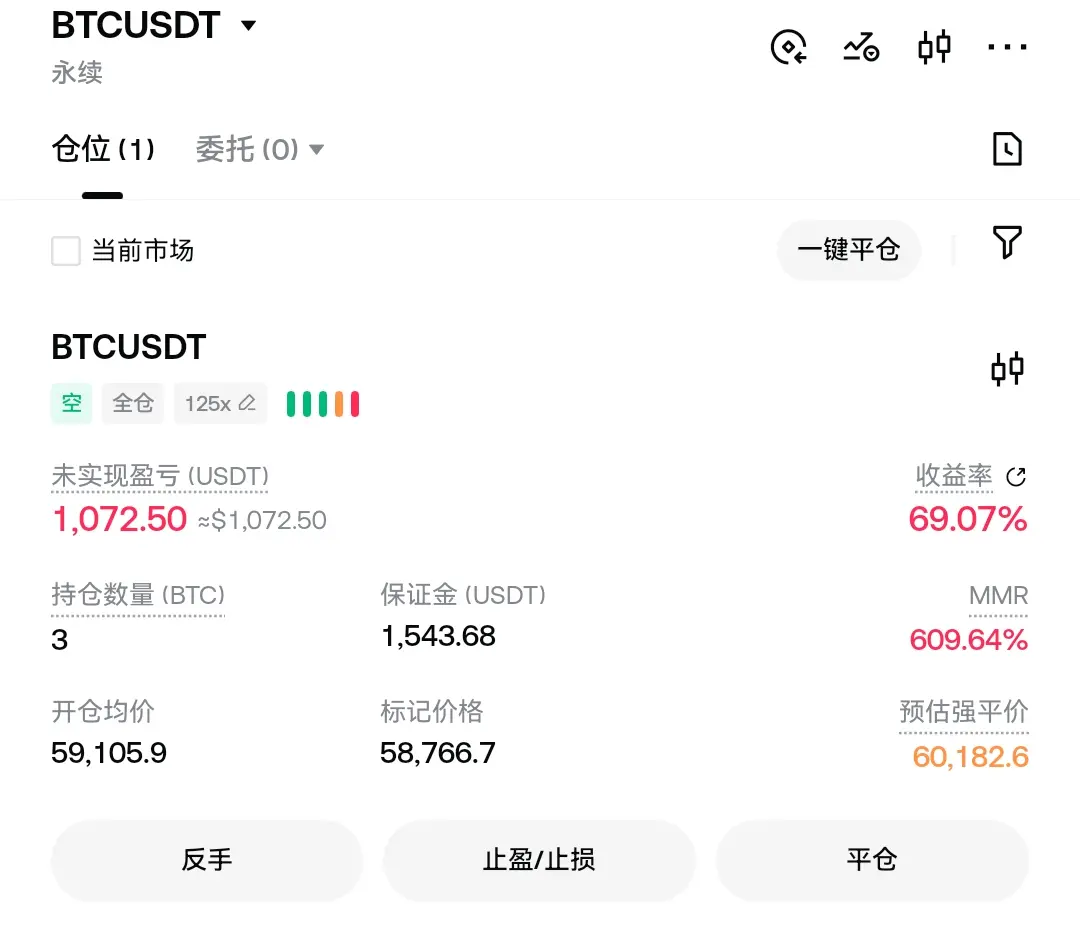Click the 一键平仓 button
Screen dimensions: 1080x939
pos(849,249)
